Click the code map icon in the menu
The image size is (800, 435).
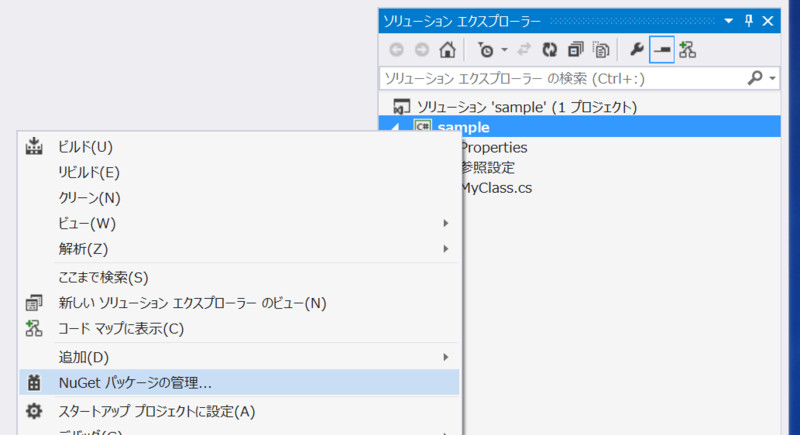click(34, 328)
